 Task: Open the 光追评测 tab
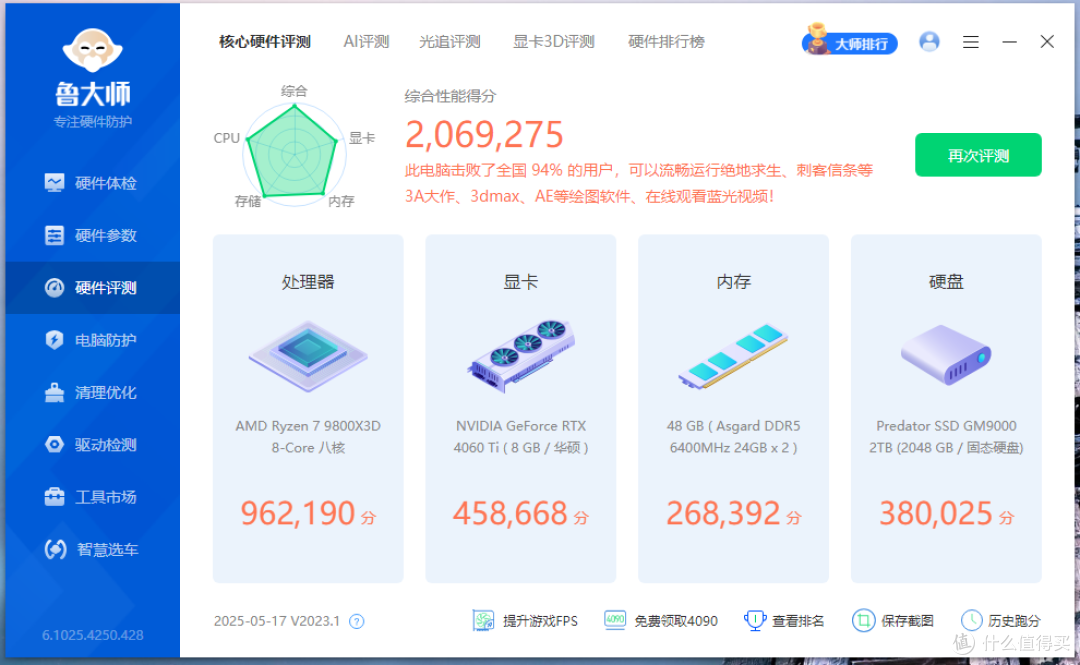[x=449, y=42]
